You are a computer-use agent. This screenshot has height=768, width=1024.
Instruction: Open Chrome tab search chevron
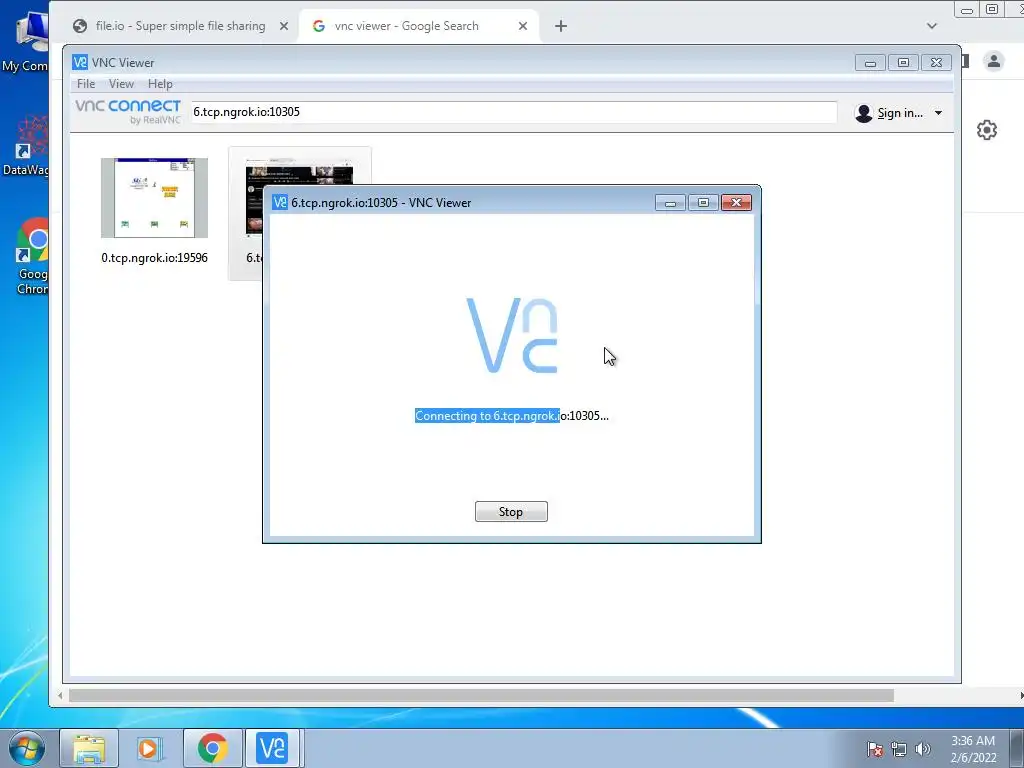932,26
